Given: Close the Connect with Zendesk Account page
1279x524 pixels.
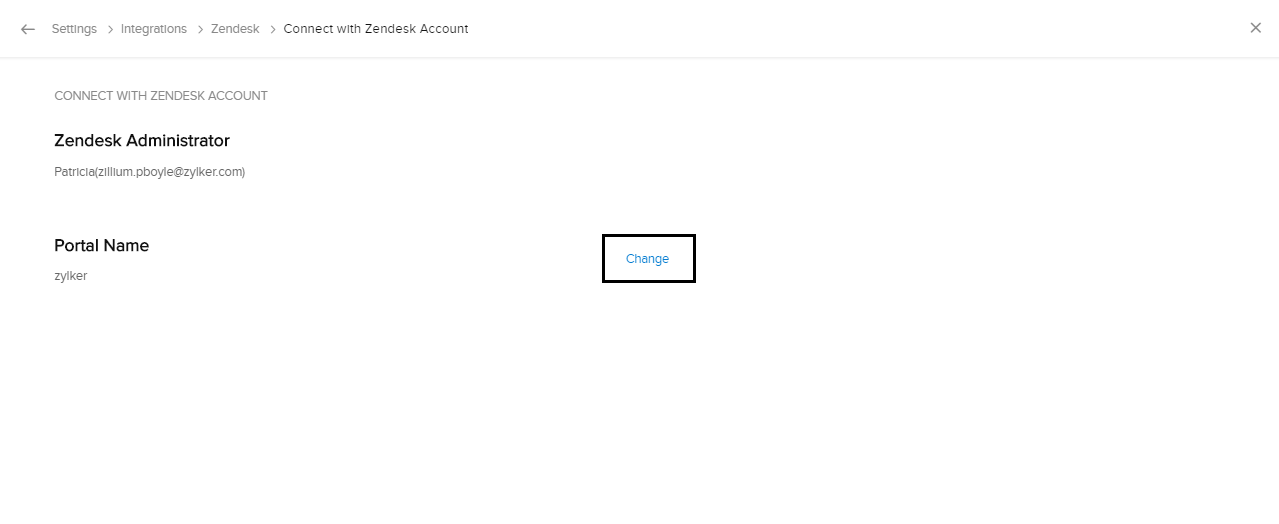Looking at the screenshot, I should point(1256,28).
